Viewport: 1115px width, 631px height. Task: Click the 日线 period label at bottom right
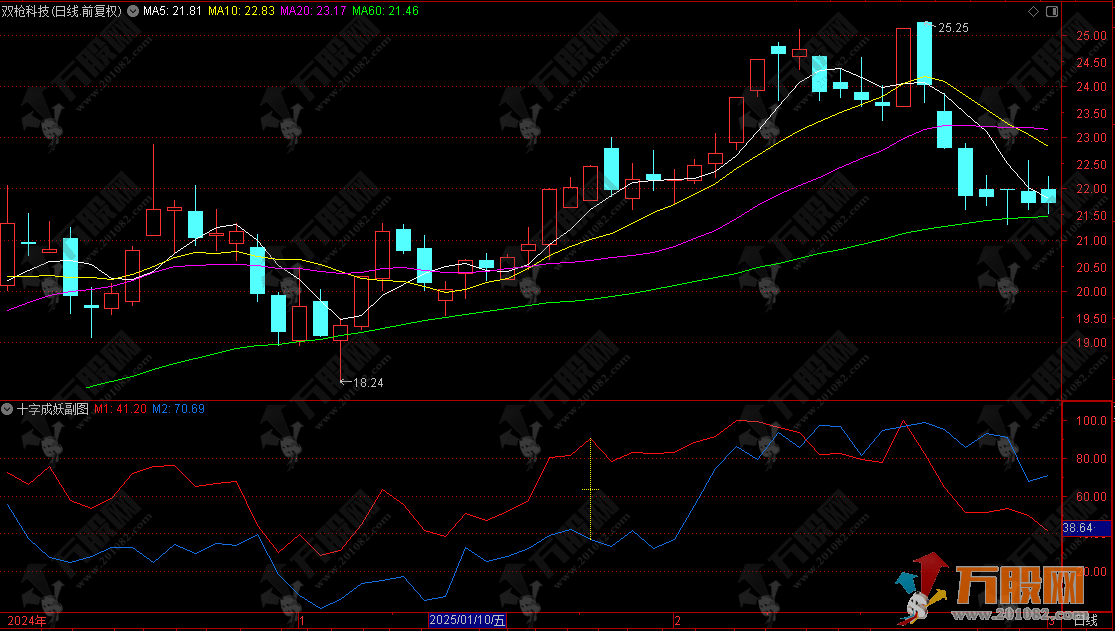[x=1085, y=621]
